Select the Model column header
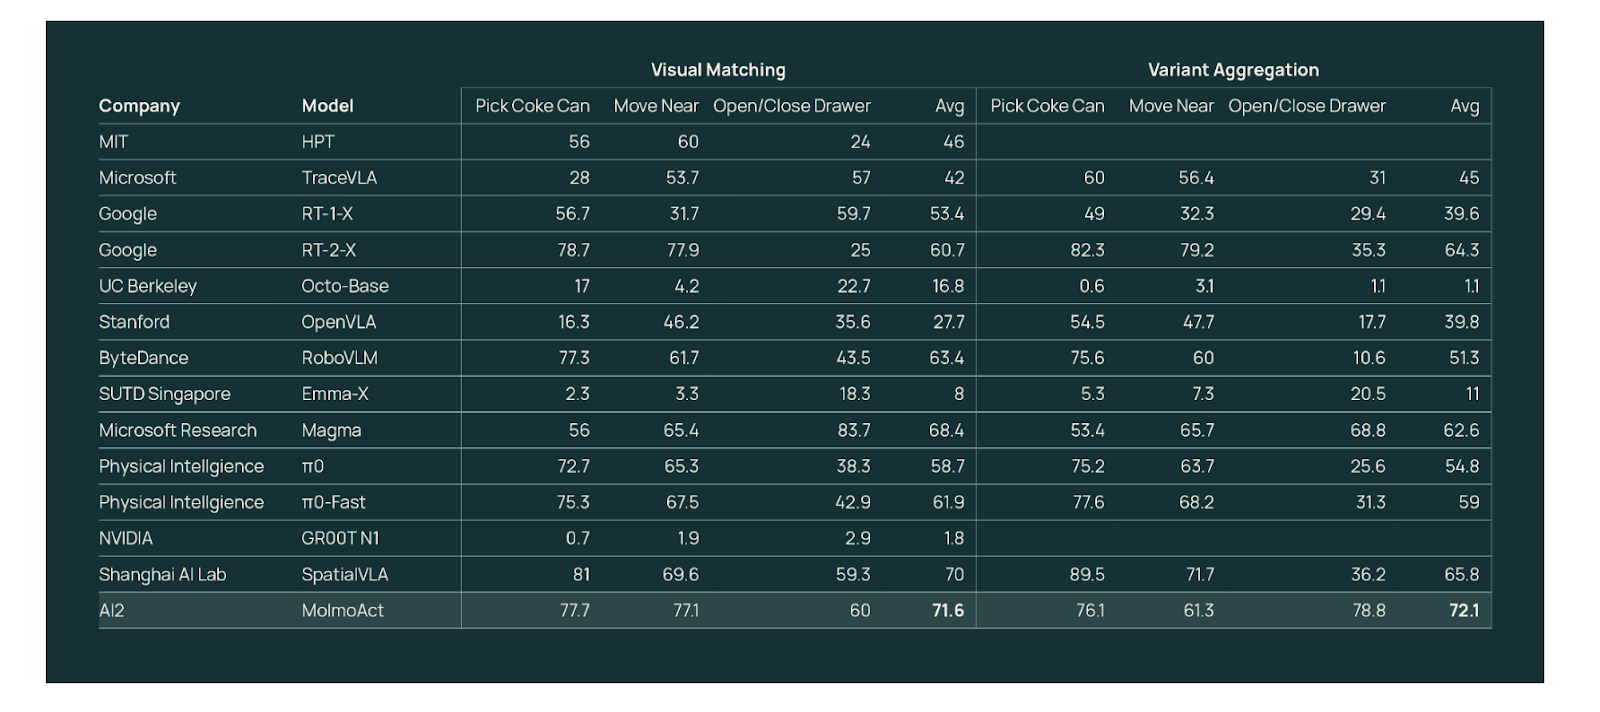The image size is (1600, 712). [327, 106]
